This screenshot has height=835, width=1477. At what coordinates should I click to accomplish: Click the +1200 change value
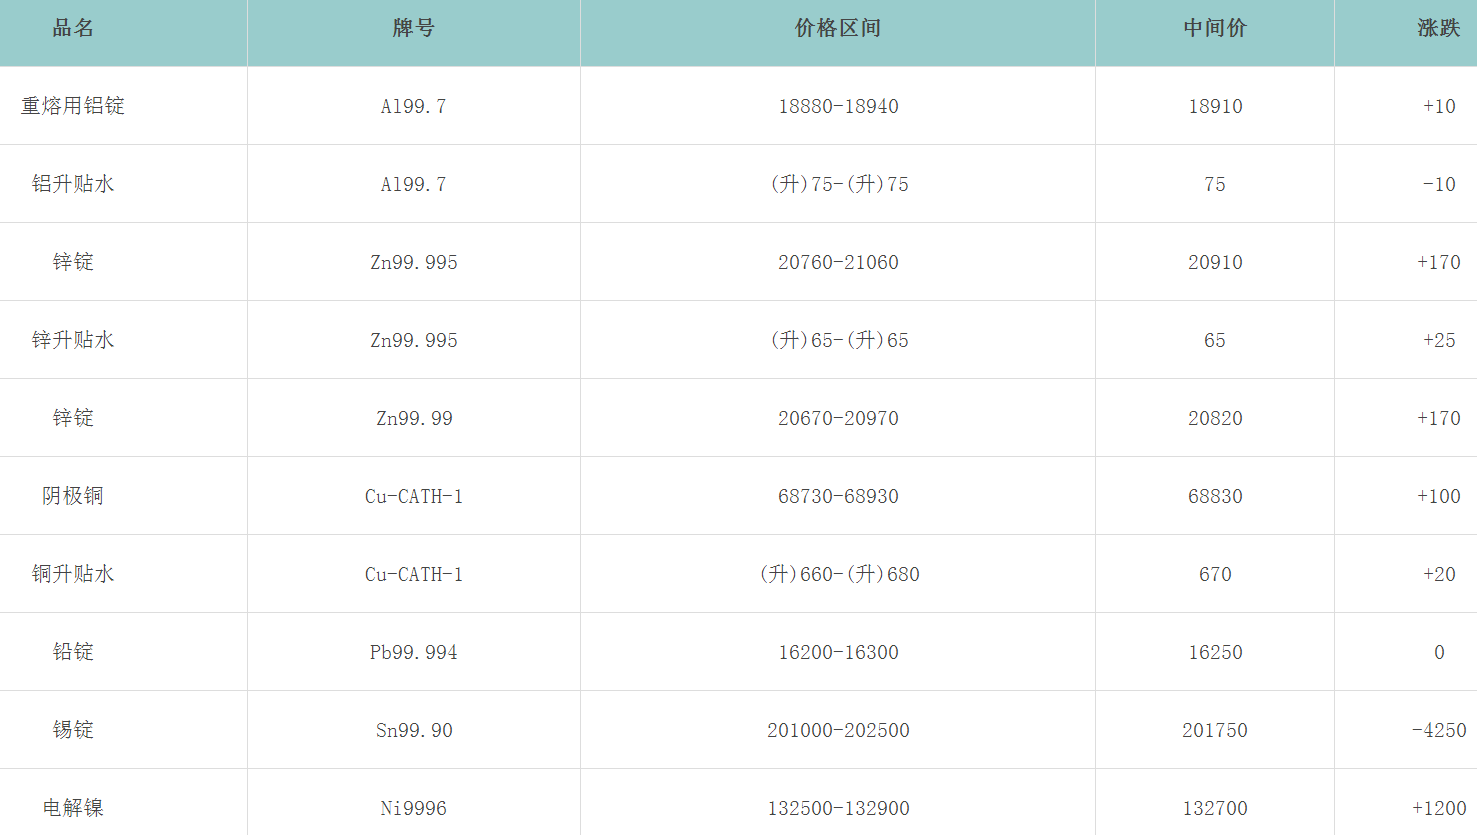coord(1439,808)
